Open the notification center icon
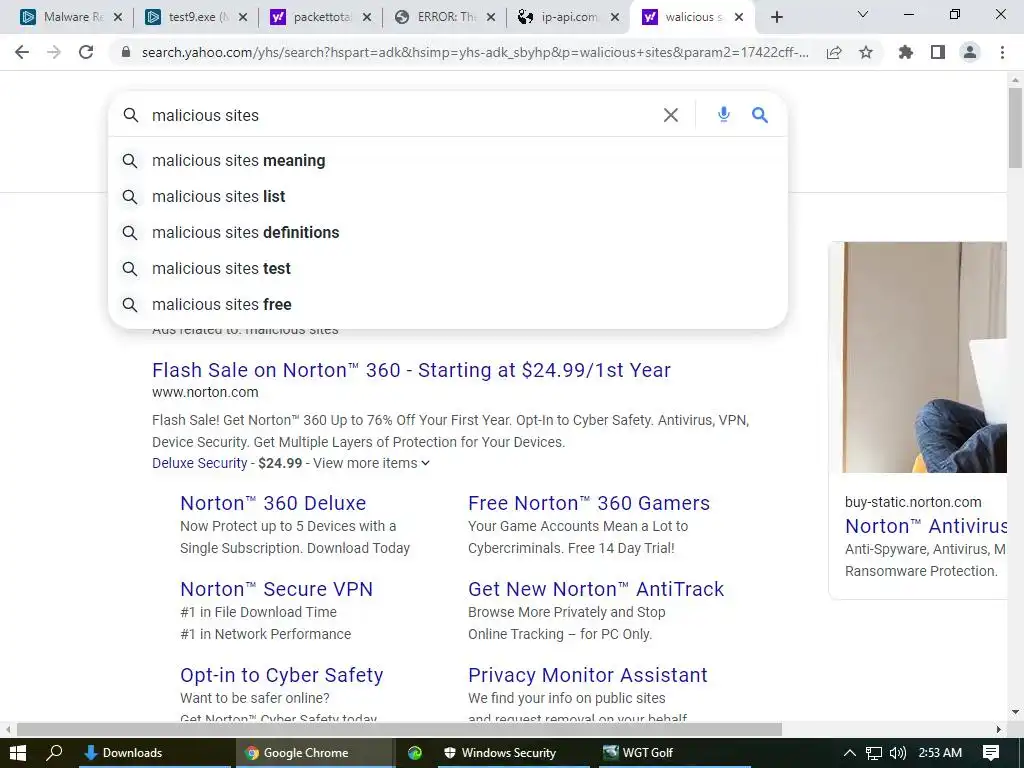 991,753
